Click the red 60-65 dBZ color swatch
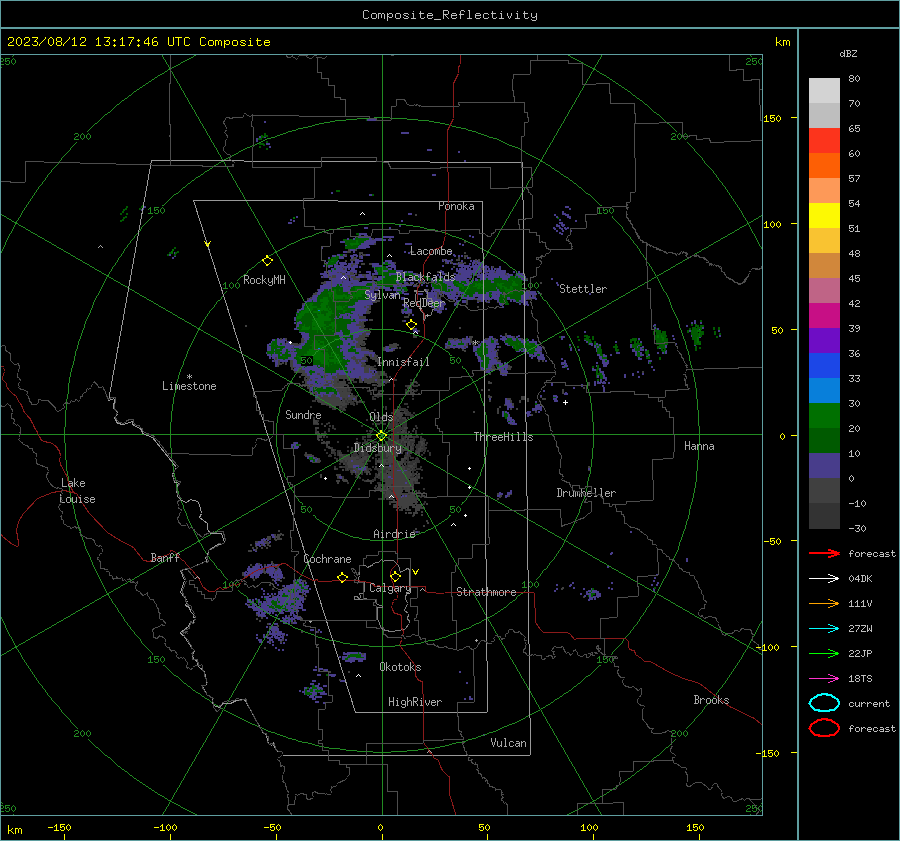Image resolution: width=900 pixels, height=841 pixels. [824, 140]
